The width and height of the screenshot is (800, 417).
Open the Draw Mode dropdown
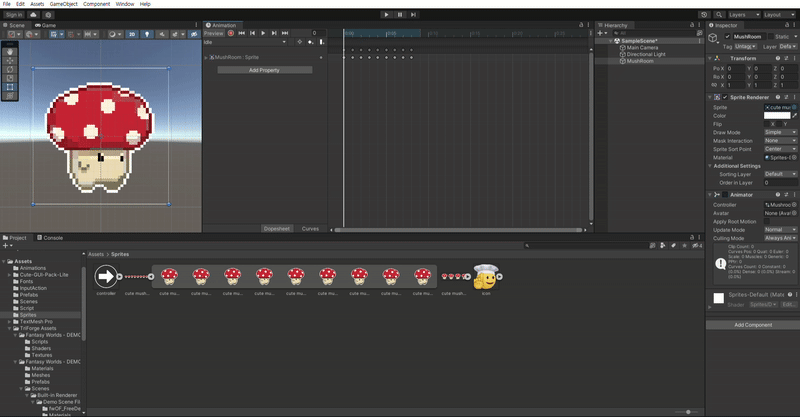[780, 132]
